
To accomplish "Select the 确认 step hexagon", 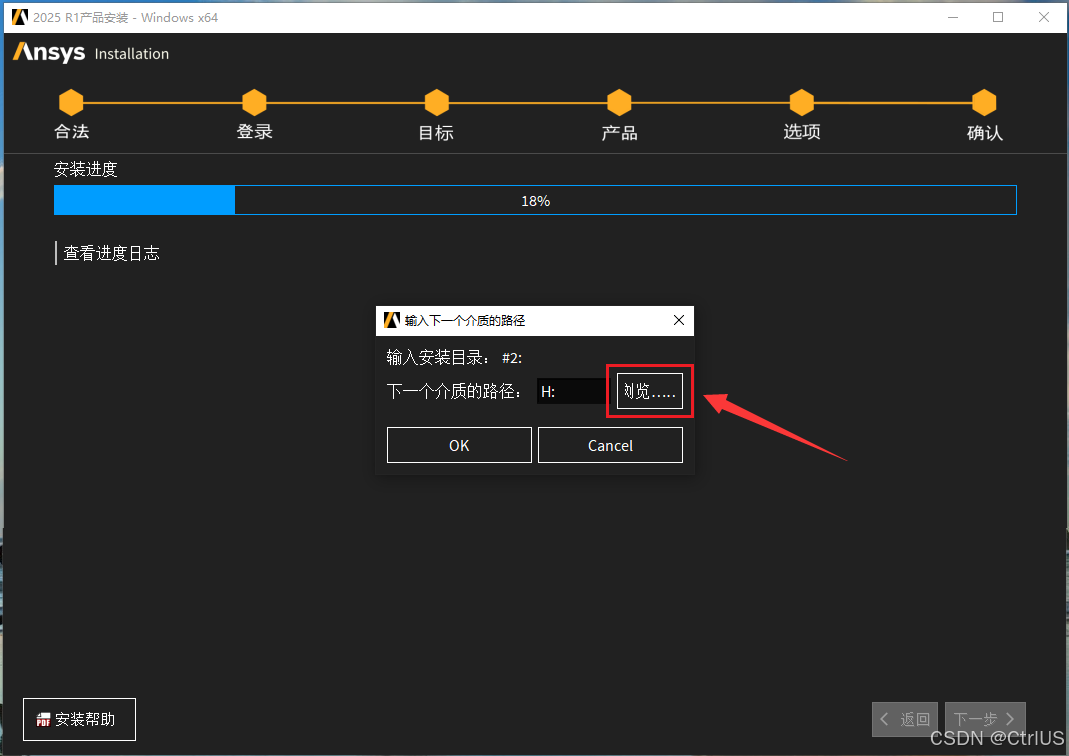I will (984, 103).
